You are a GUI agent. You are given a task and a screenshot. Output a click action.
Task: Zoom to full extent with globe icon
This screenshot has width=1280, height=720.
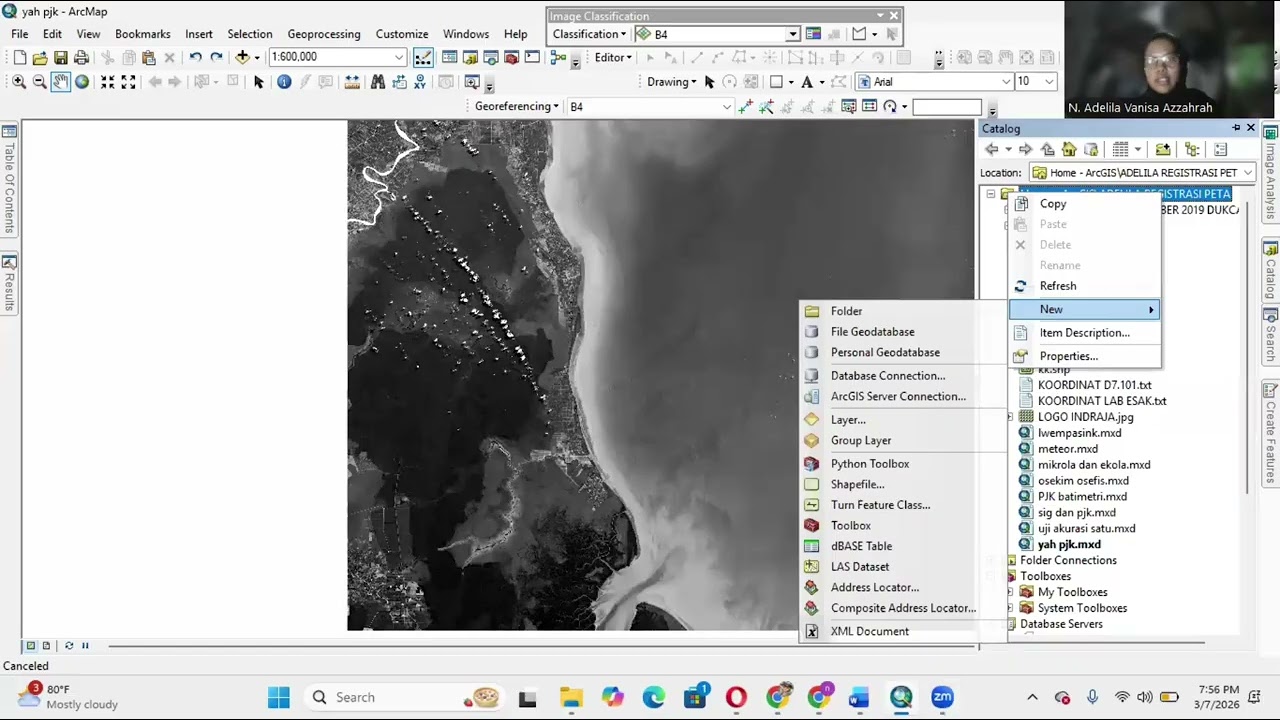pos(82,82)
